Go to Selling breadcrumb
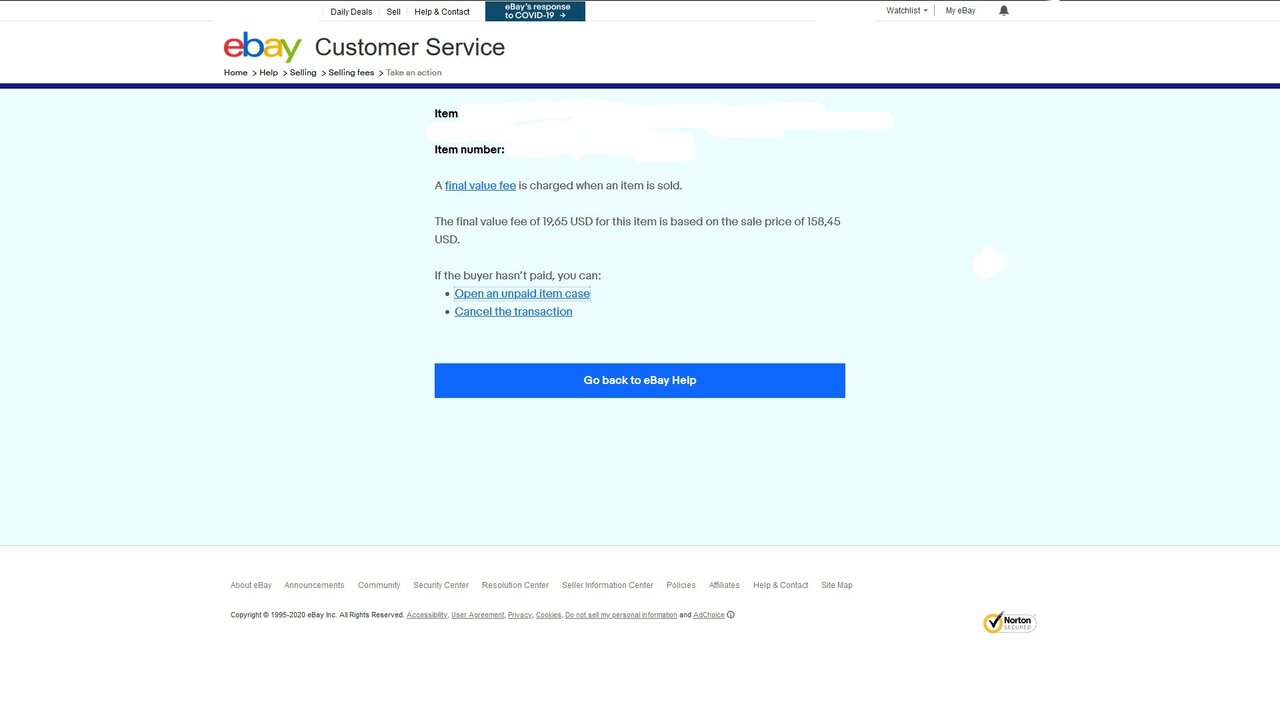This screenshot has height=720, width=1280. click(x=303, y=73)
